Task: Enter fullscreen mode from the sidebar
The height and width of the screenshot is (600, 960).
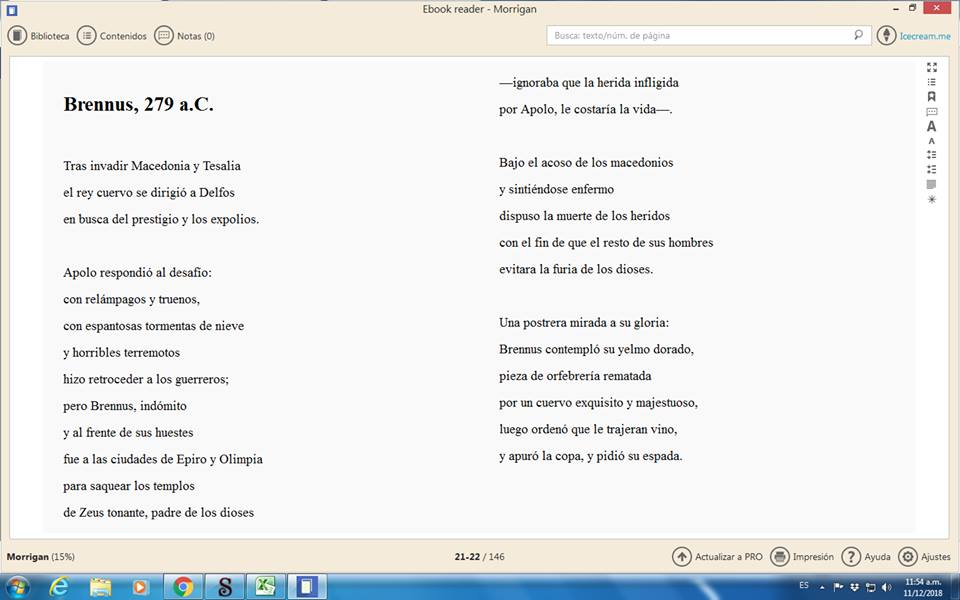Action: point(931,67)
